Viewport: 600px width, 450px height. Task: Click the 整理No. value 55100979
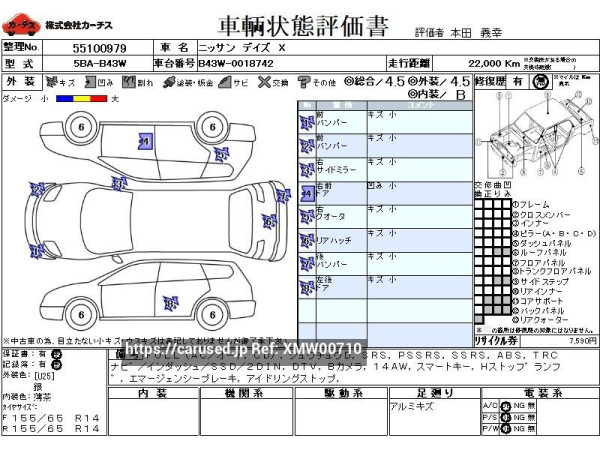pos(99,48)
